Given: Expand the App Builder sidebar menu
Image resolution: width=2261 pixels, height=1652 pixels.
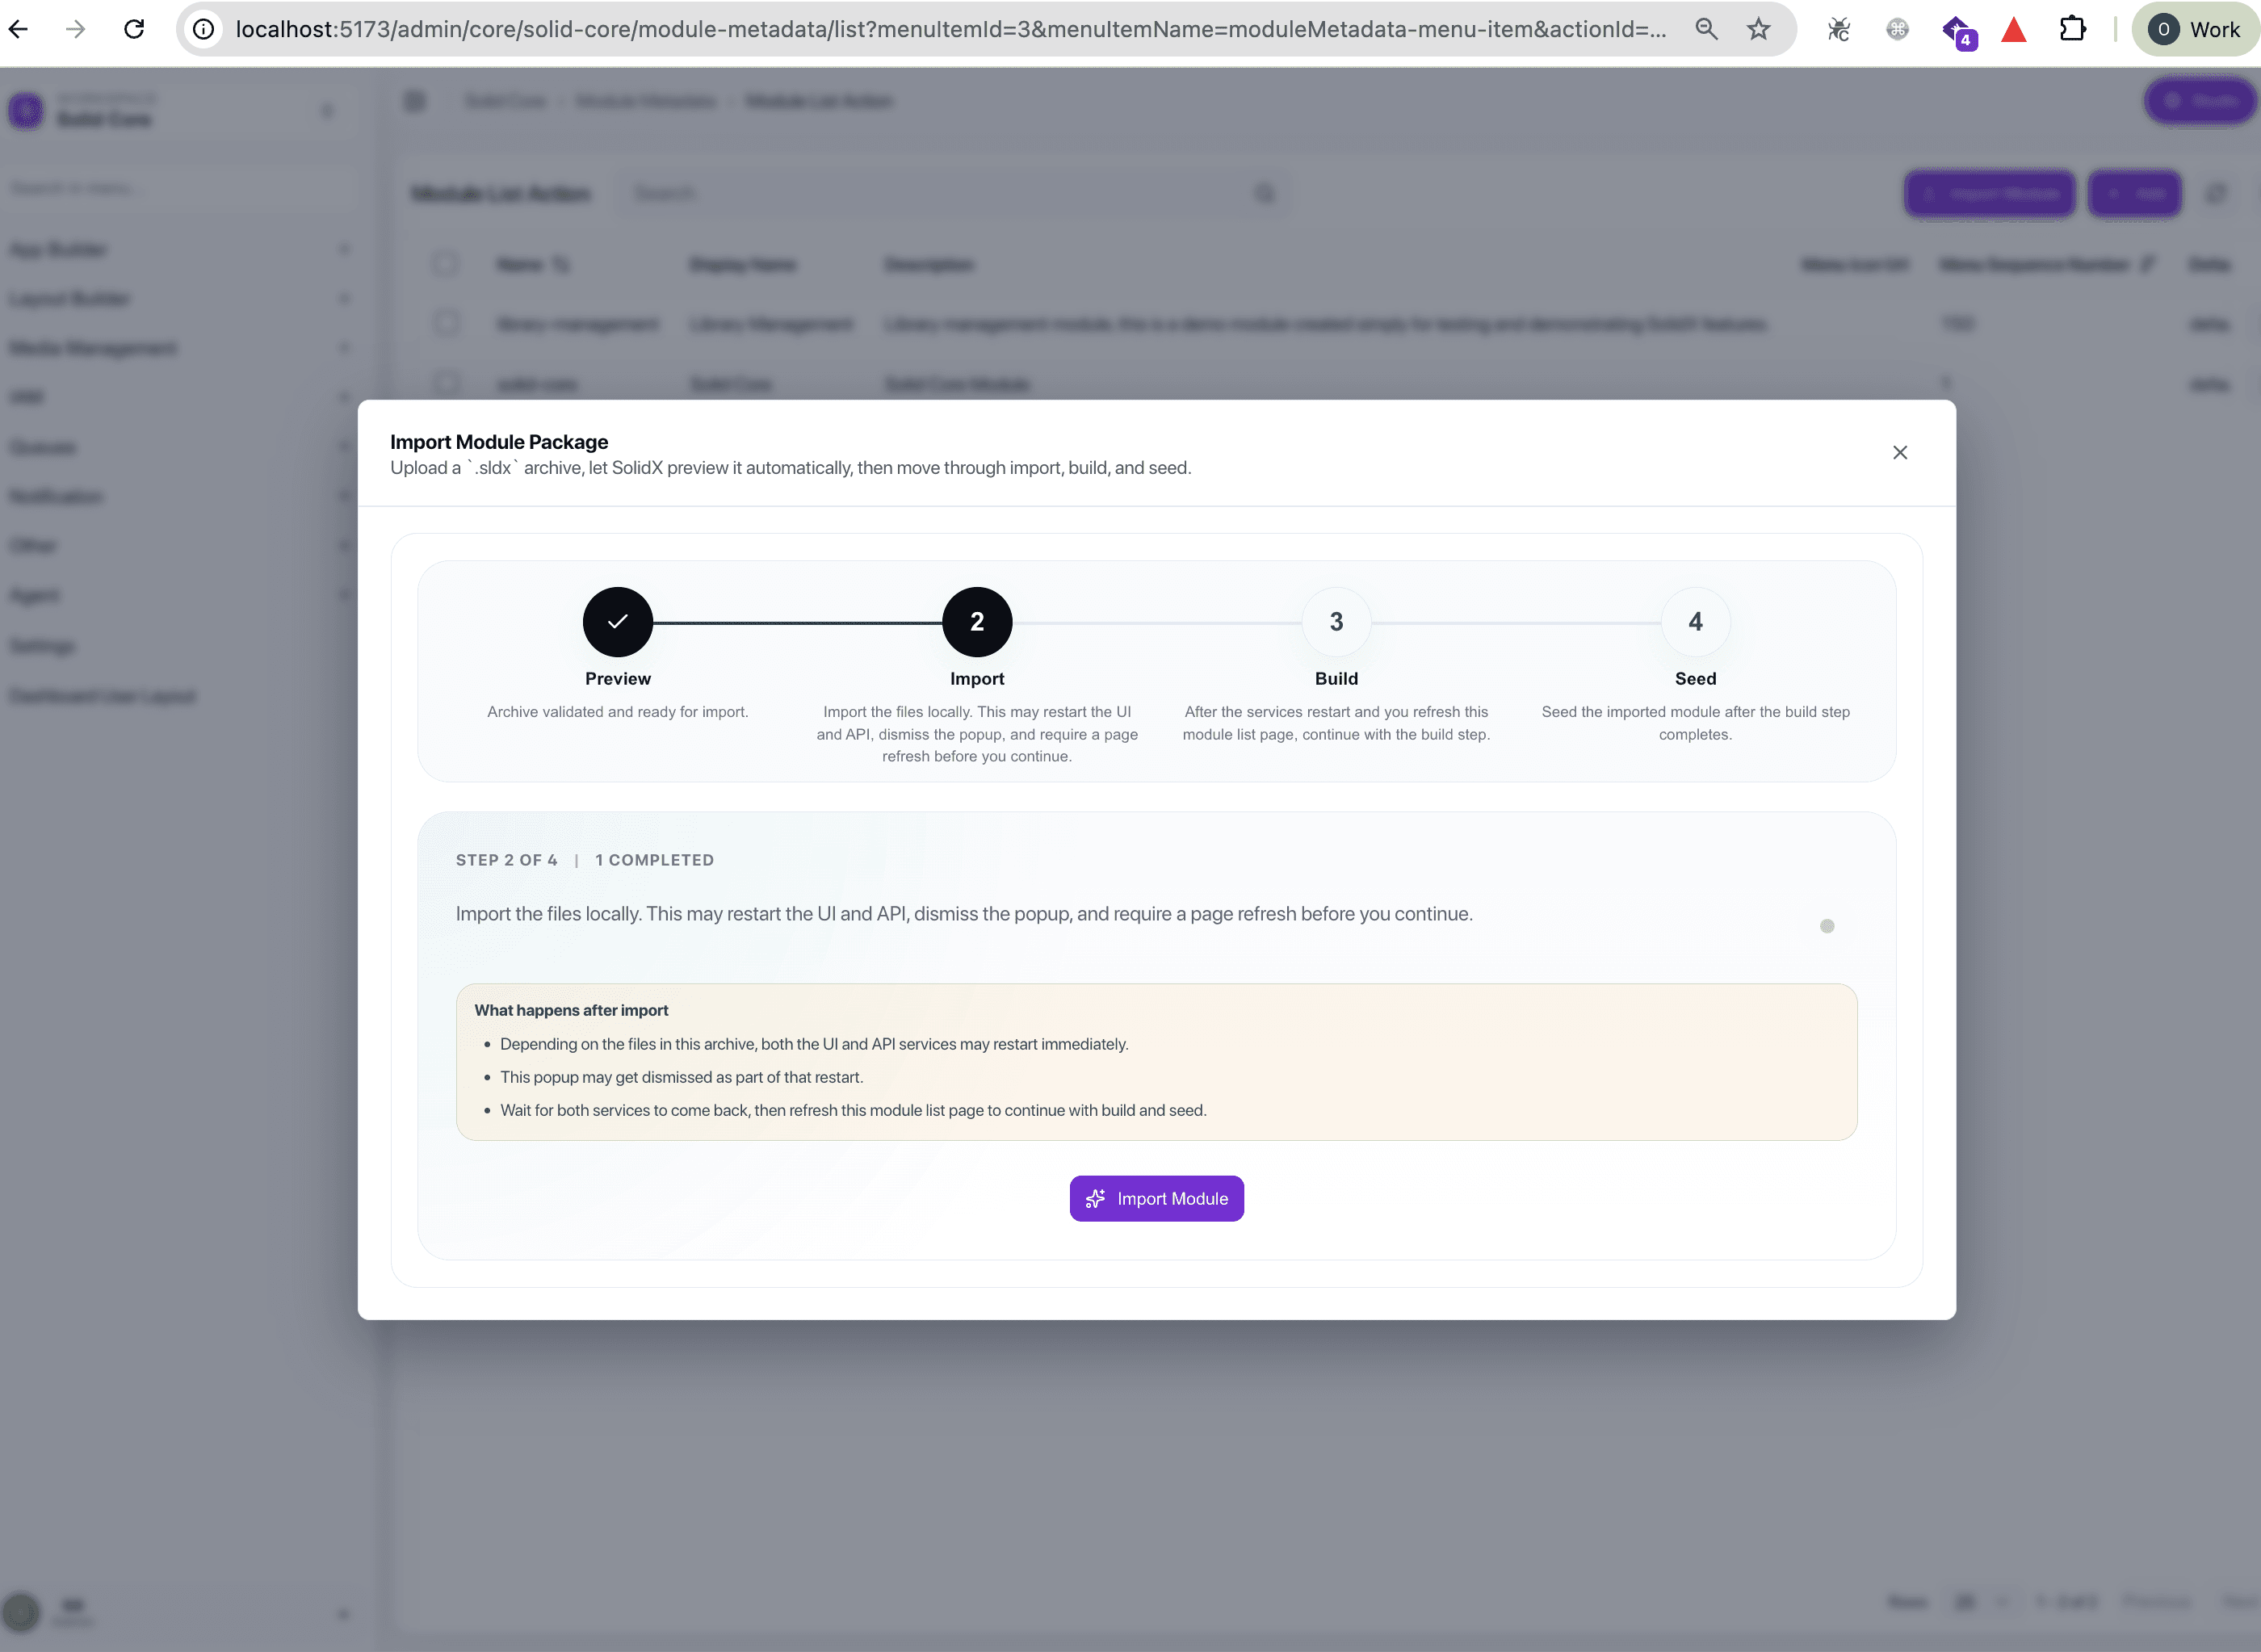Looking at the screenshot, I should point(180,249).
